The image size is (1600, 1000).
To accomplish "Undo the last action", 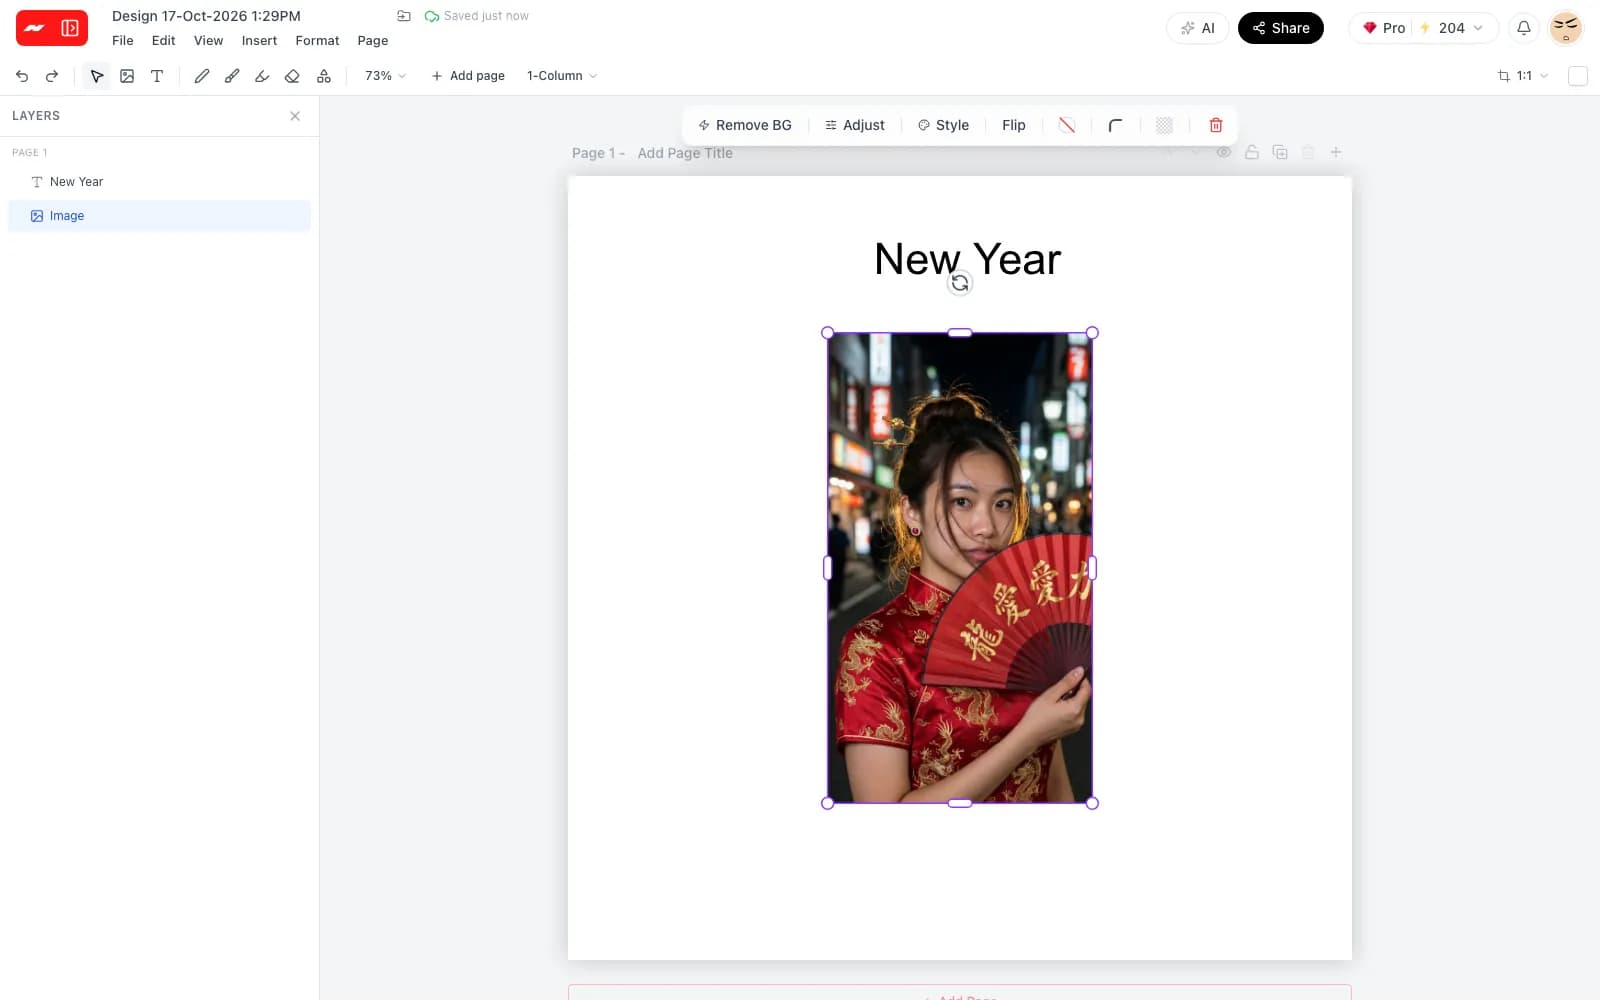I will point(22,76).
